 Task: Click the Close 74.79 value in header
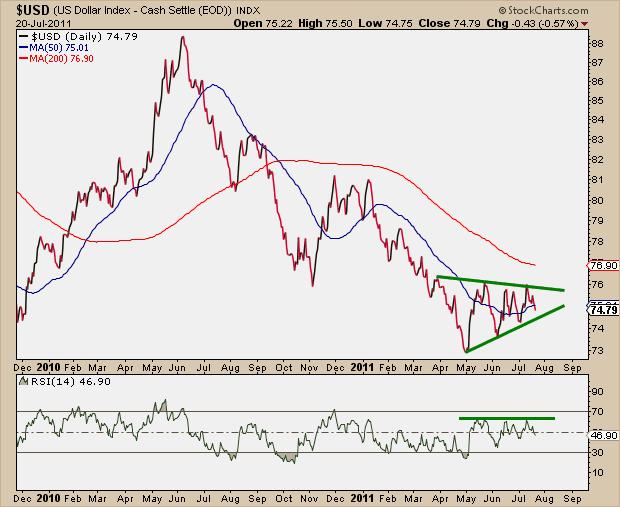(449, 23)
